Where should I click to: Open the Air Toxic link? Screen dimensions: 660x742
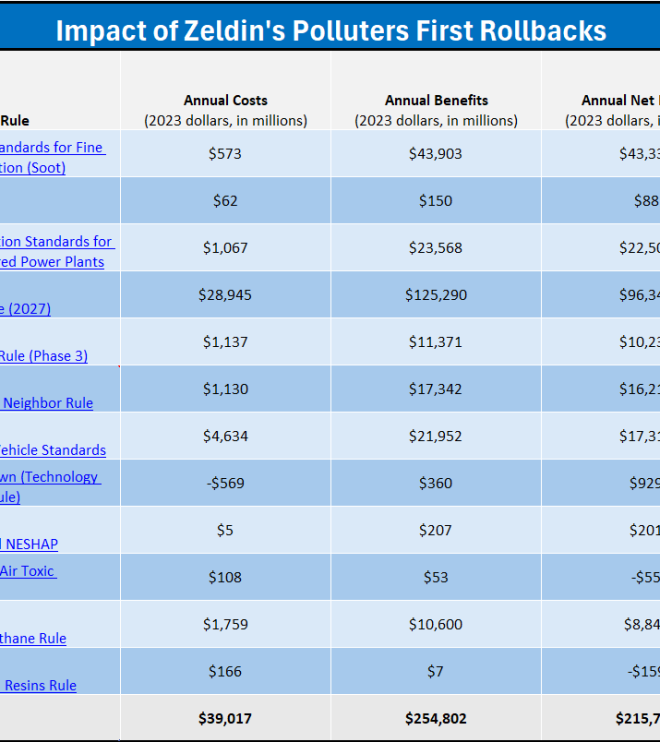[28, 571]
